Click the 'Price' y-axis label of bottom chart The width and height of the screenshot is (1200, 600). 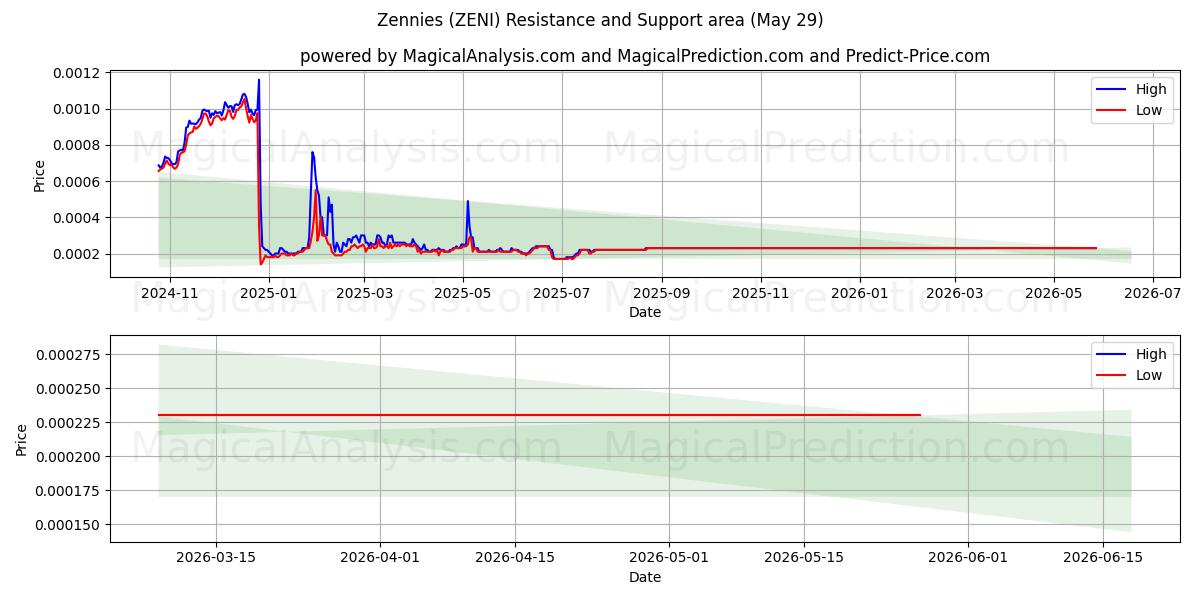point(21,440)
